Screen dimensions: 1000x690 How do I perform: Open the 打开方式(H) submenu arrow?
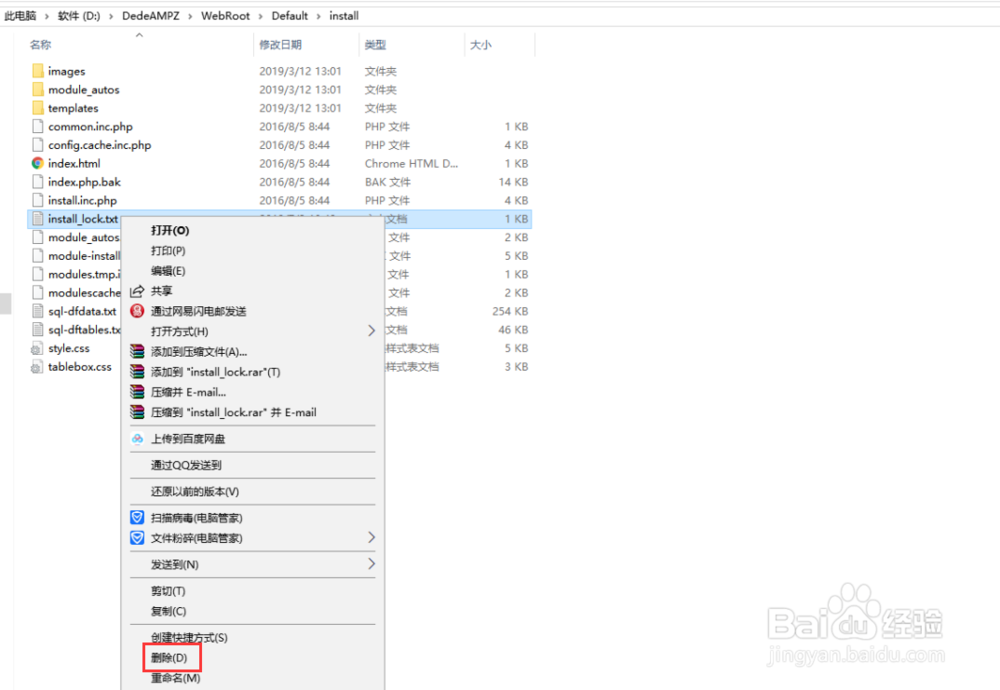click(x=370, y=330)
